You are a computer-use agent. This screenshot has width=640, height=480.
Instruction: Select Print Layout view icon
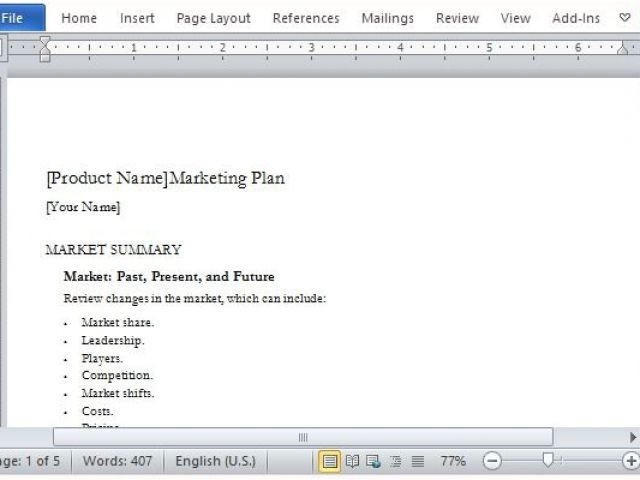tap(330, 462)
